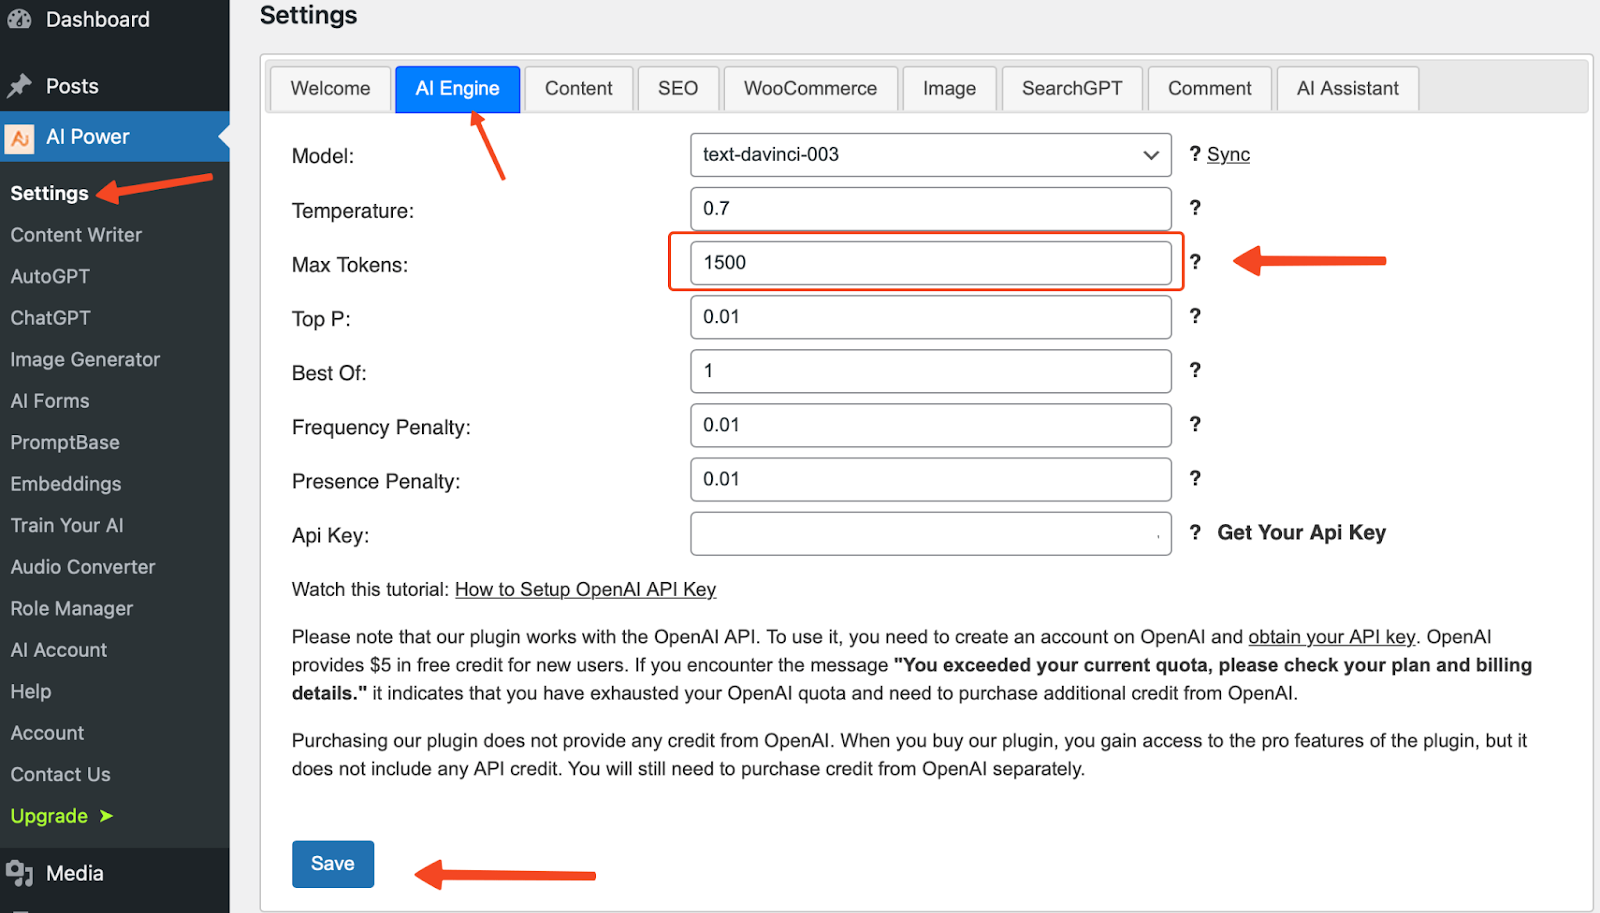1600x913 pixels.
Task: Click the help icon next to Model
Action: 1196,154
